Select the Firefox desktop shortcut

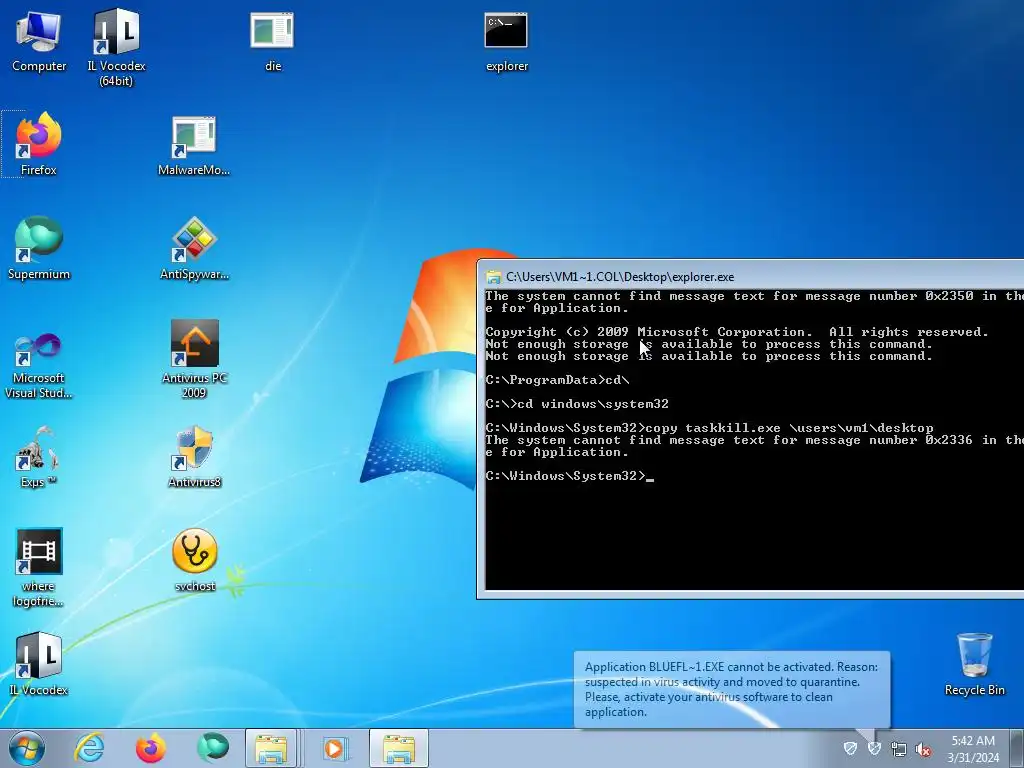[39, 144]
